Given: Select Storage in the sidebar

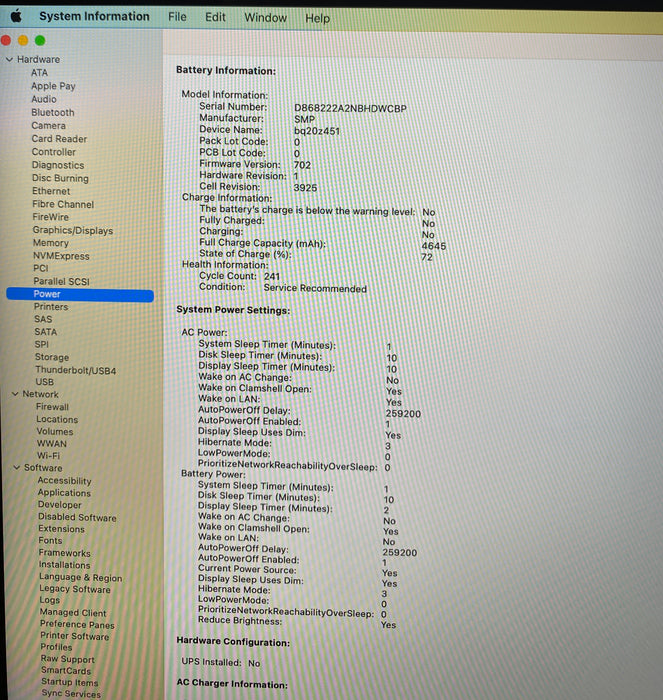Looking at the screenshot, I should (x=52, y=357).
